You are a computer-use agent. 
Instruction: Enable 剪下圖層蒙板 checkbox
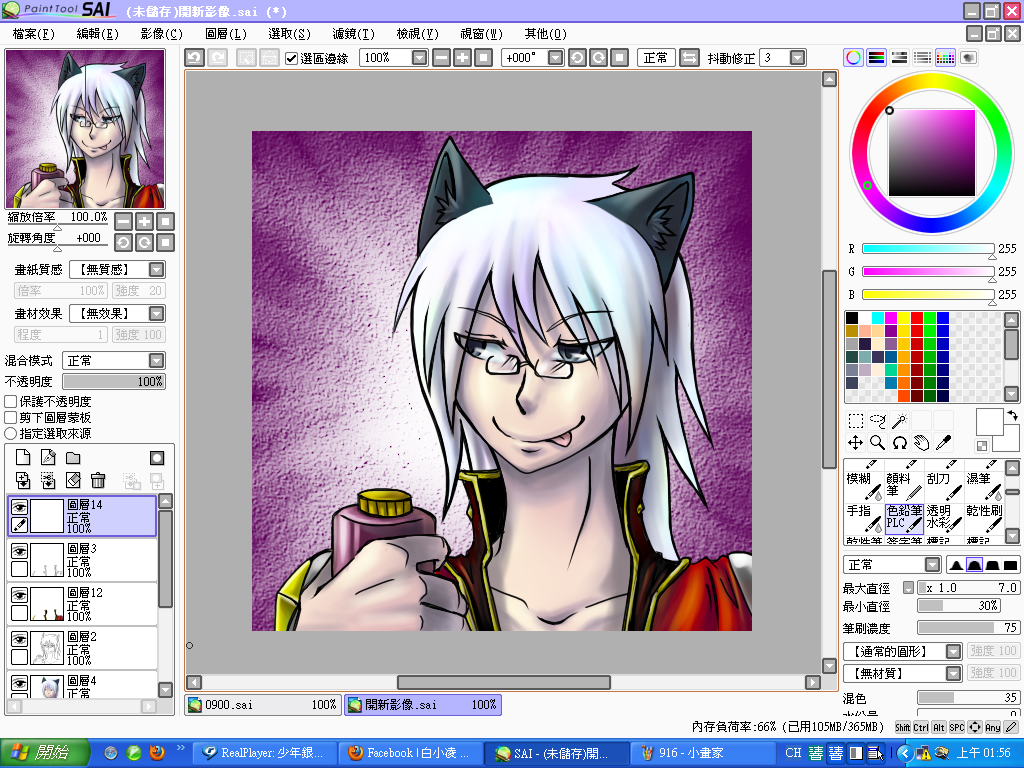pyautogui.click(x=10, y=417)
